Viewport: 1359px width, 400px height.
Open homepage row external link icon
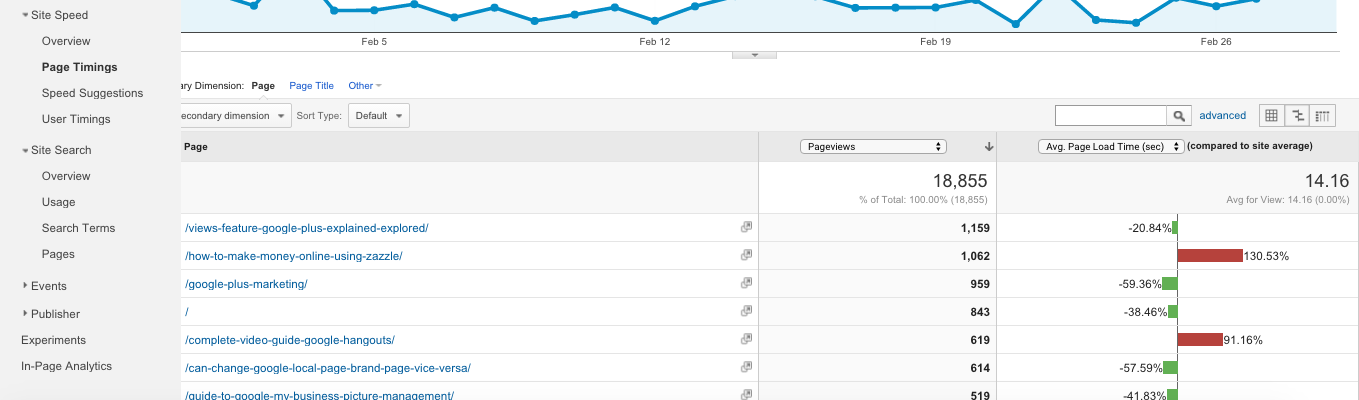point(745,312)
